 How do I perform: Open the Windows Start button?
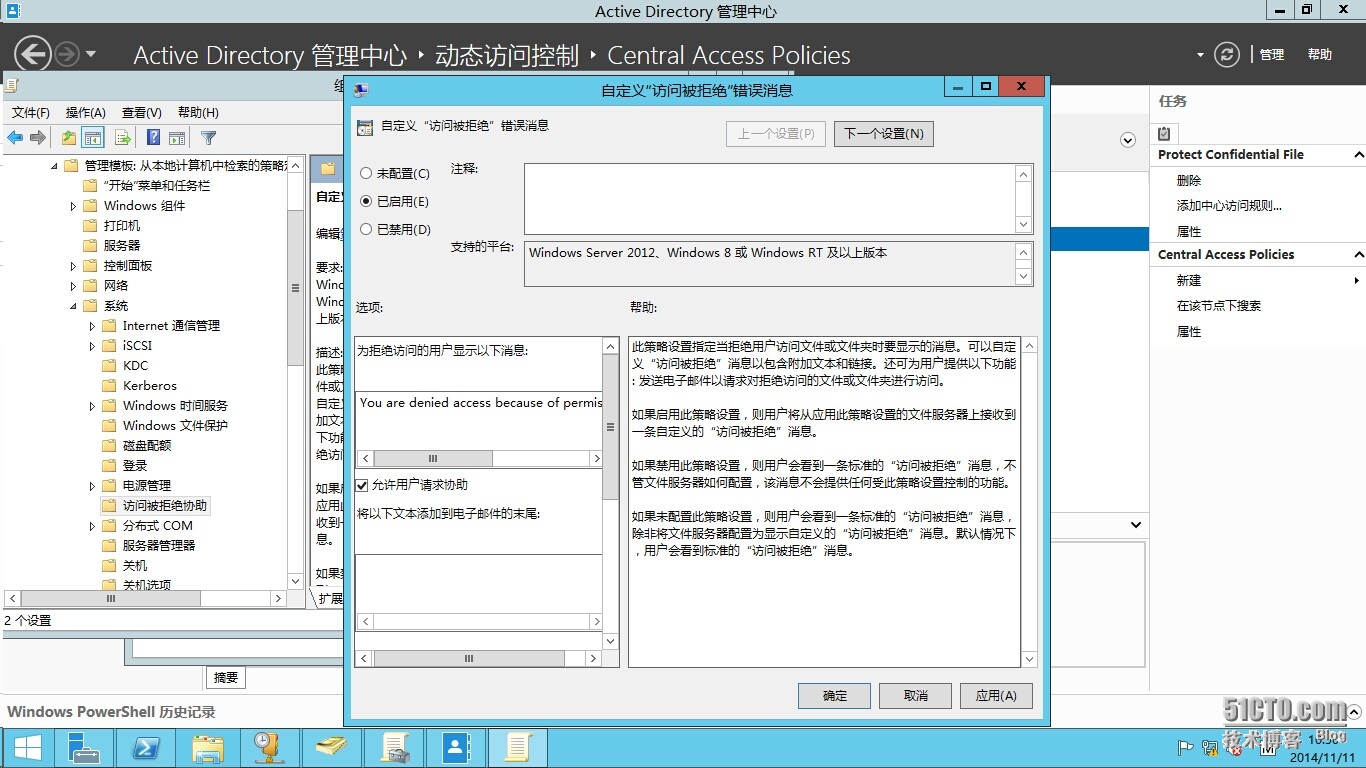pos(27,748)
